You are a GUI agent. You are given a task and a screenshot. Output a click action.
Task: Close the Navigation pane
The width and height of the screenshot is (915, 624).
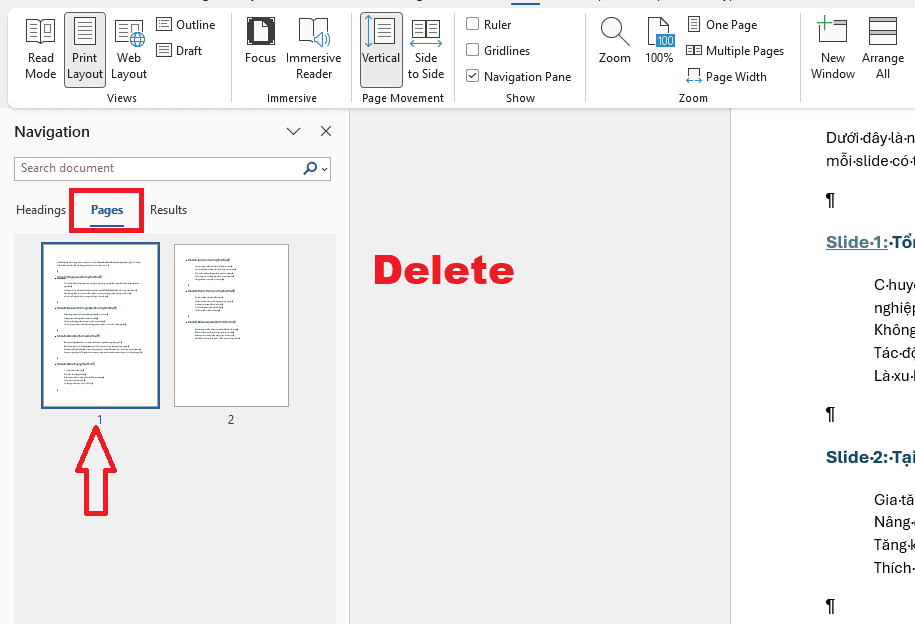tap(326, 131)
